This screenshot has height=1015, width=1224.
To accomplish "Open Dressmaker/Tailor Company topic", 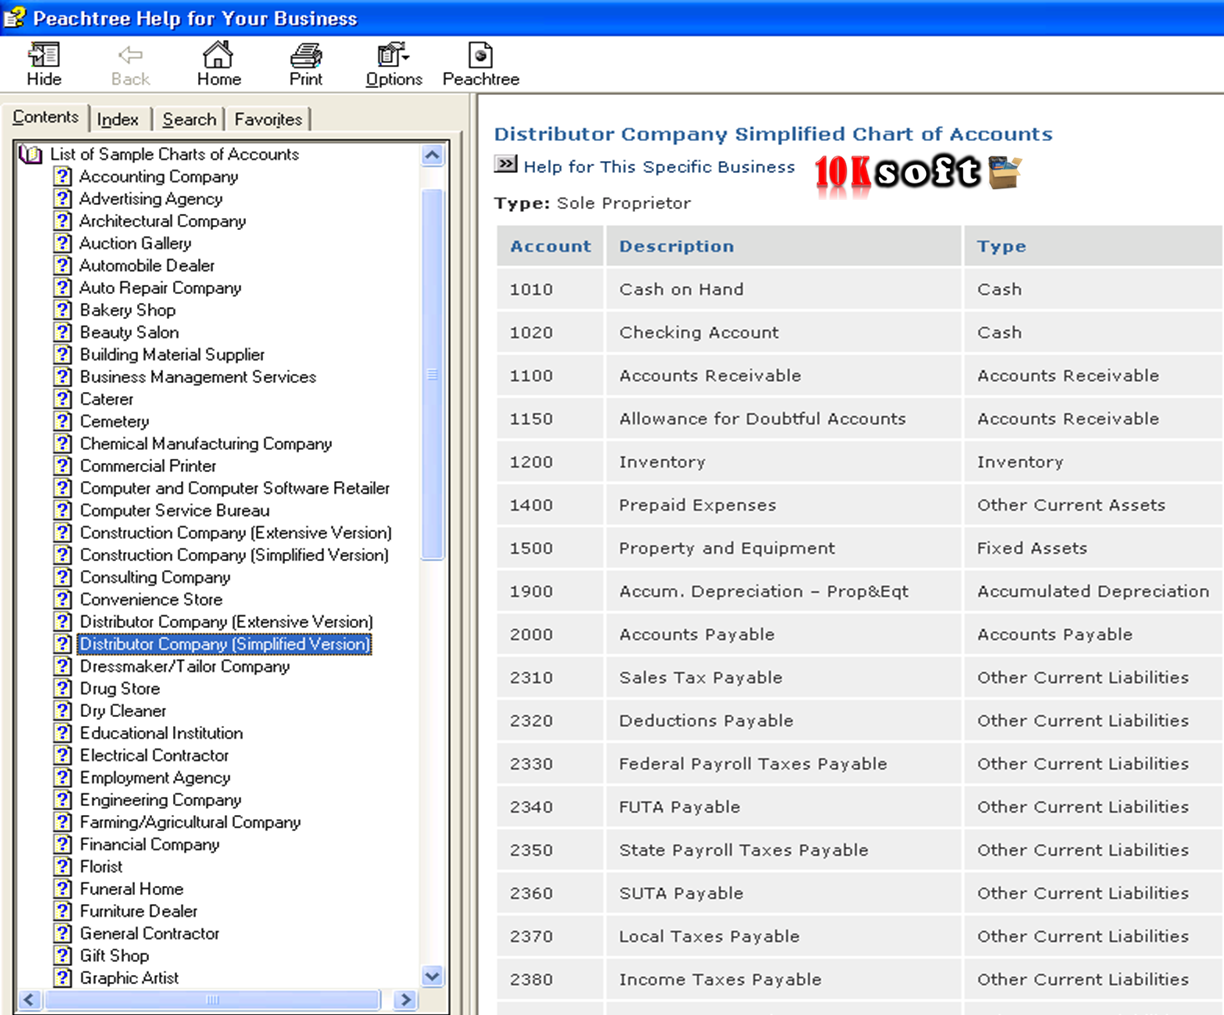I will pos(185,666).
